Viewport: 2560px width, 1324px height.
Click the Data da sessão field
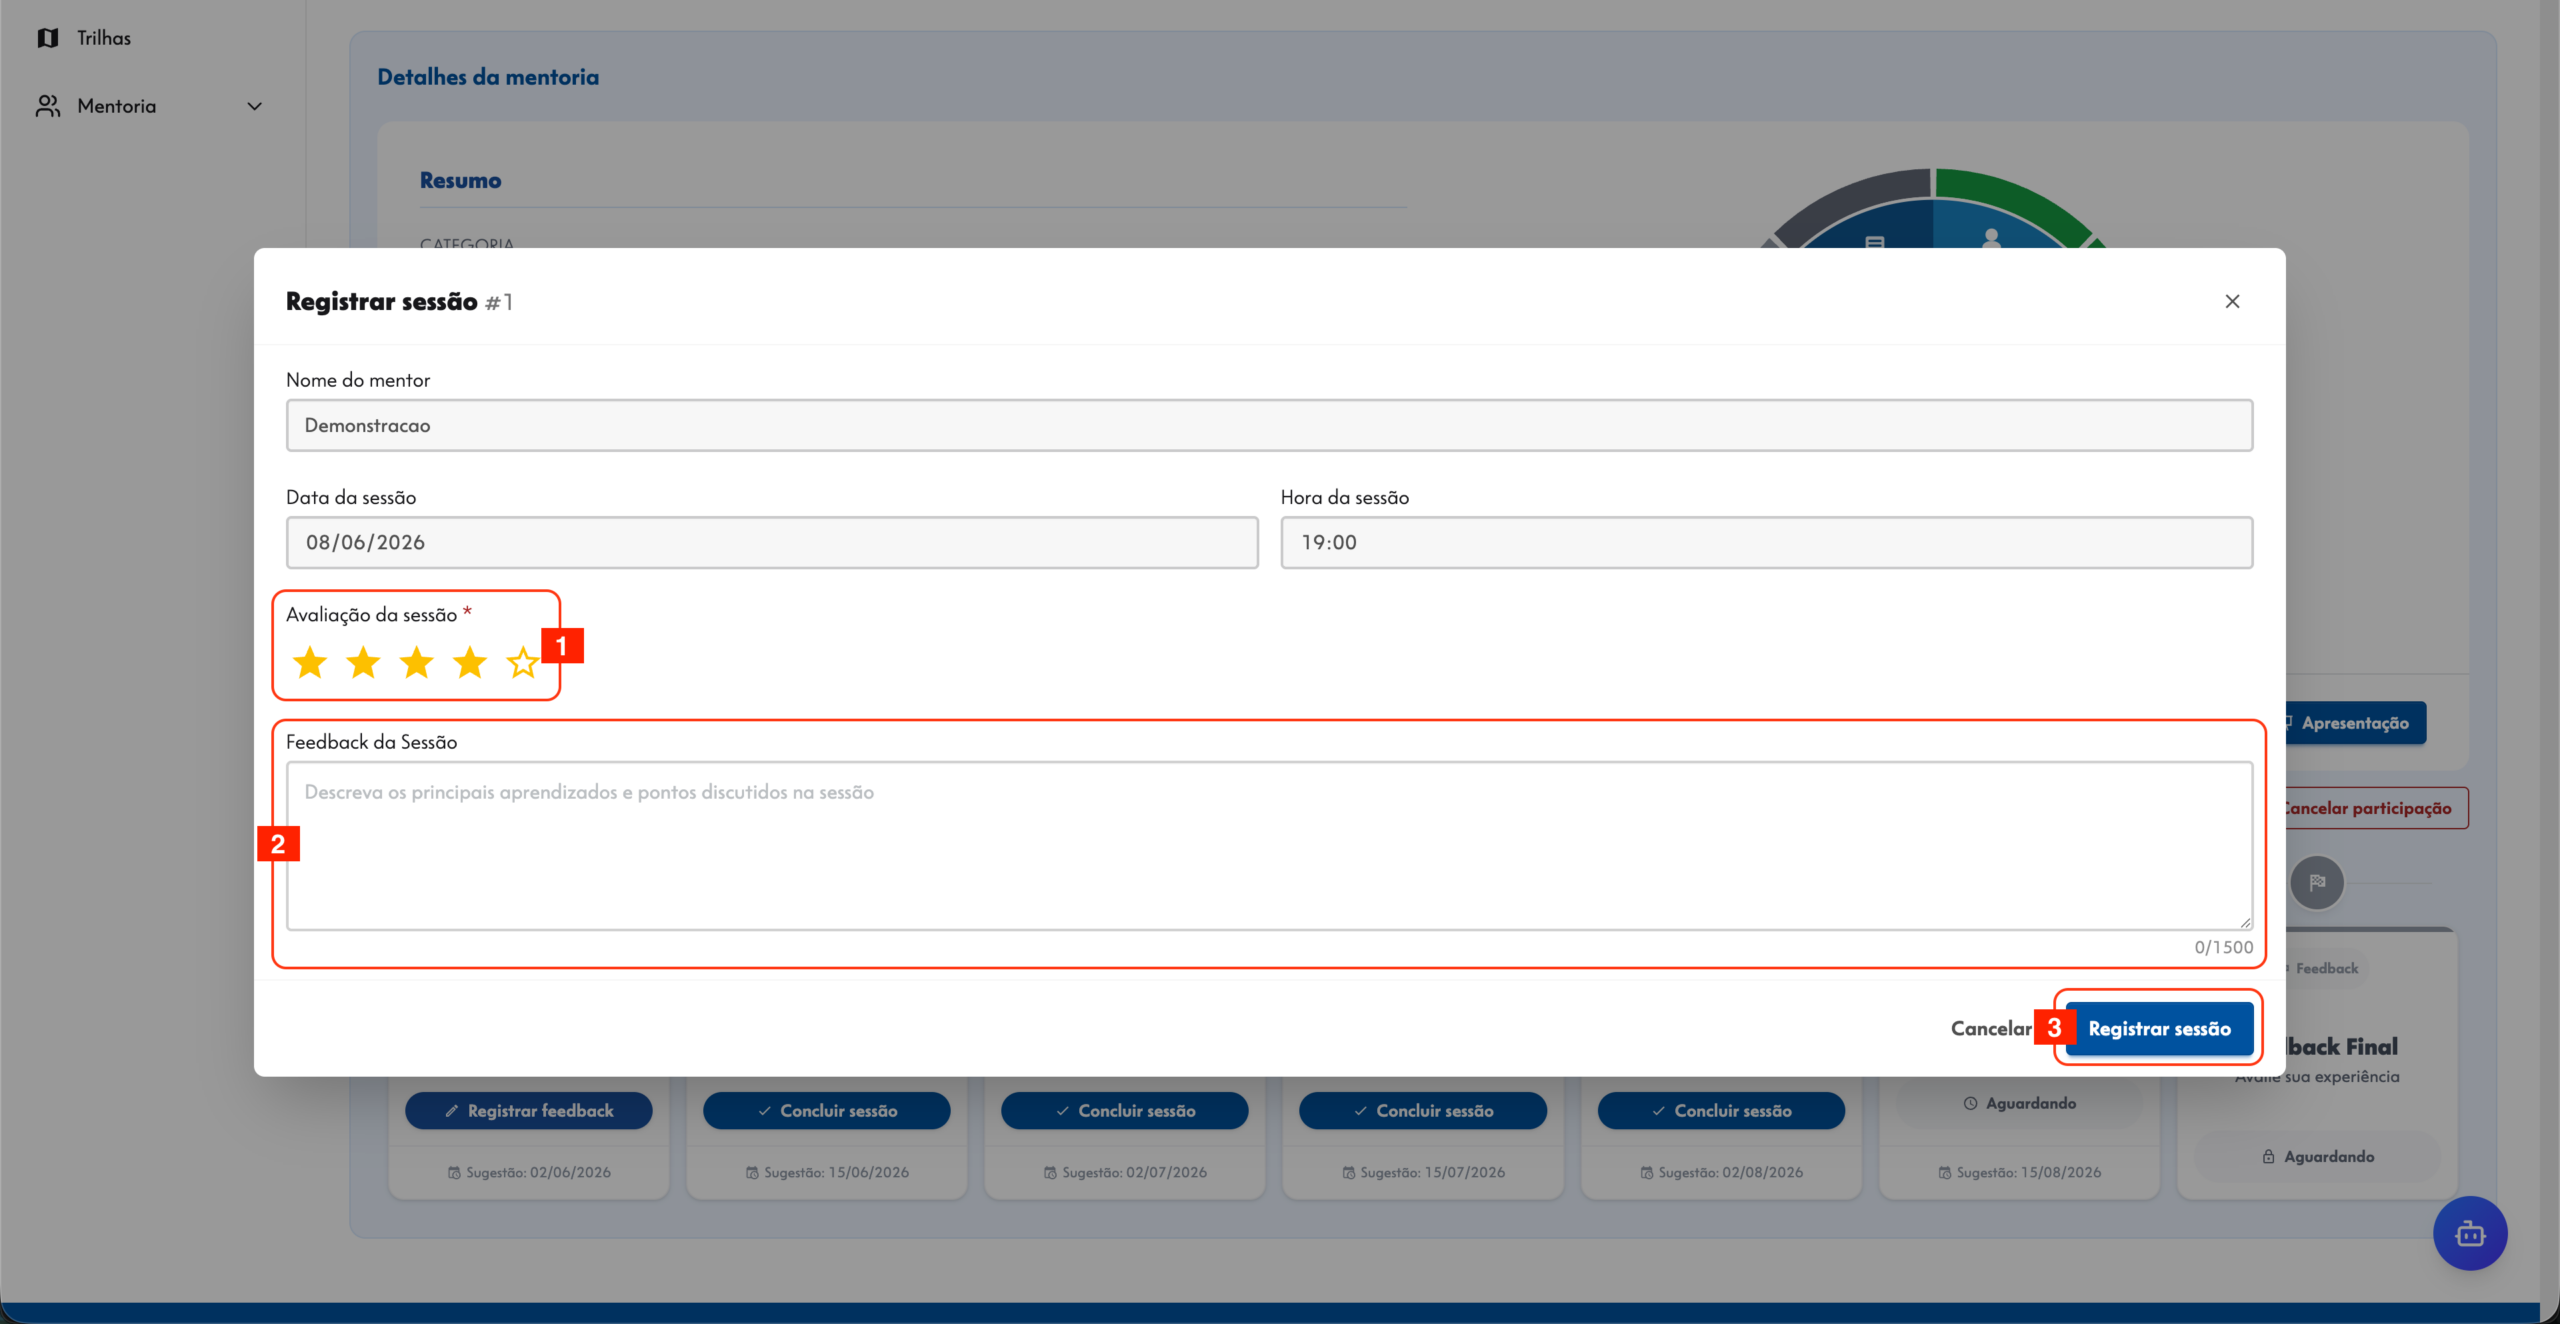(x=772, y=542)
